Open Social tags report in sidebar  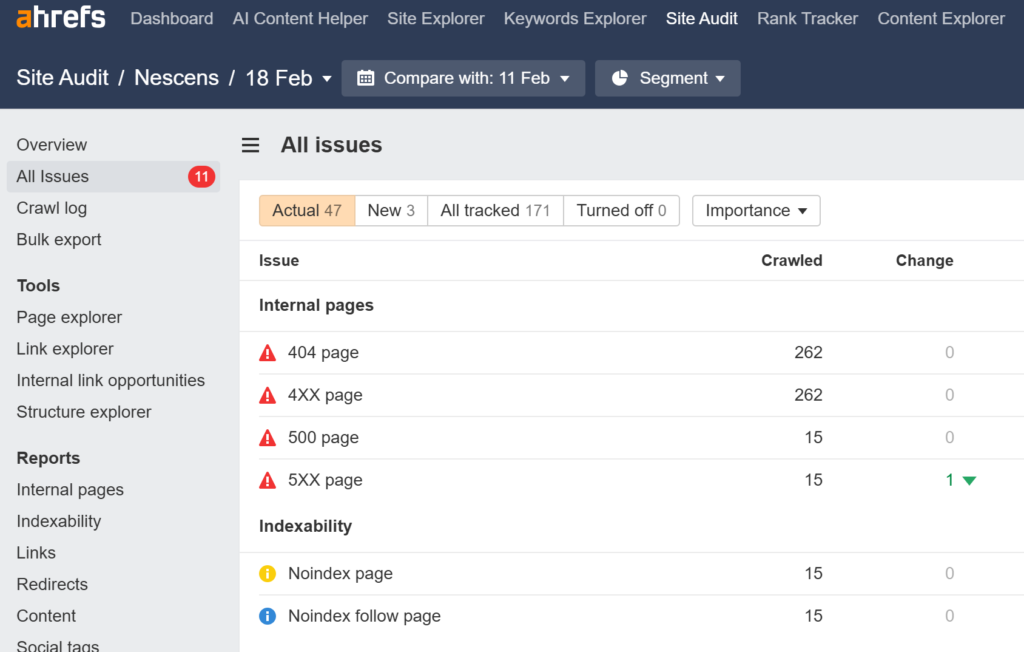coord(57,645)
